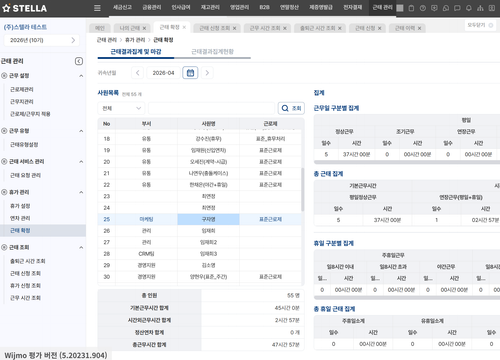Open 근로제/근무지 적용 in sidebar
Image resolution: width=500 pixels, height=360 pixels.
(30, 114)
